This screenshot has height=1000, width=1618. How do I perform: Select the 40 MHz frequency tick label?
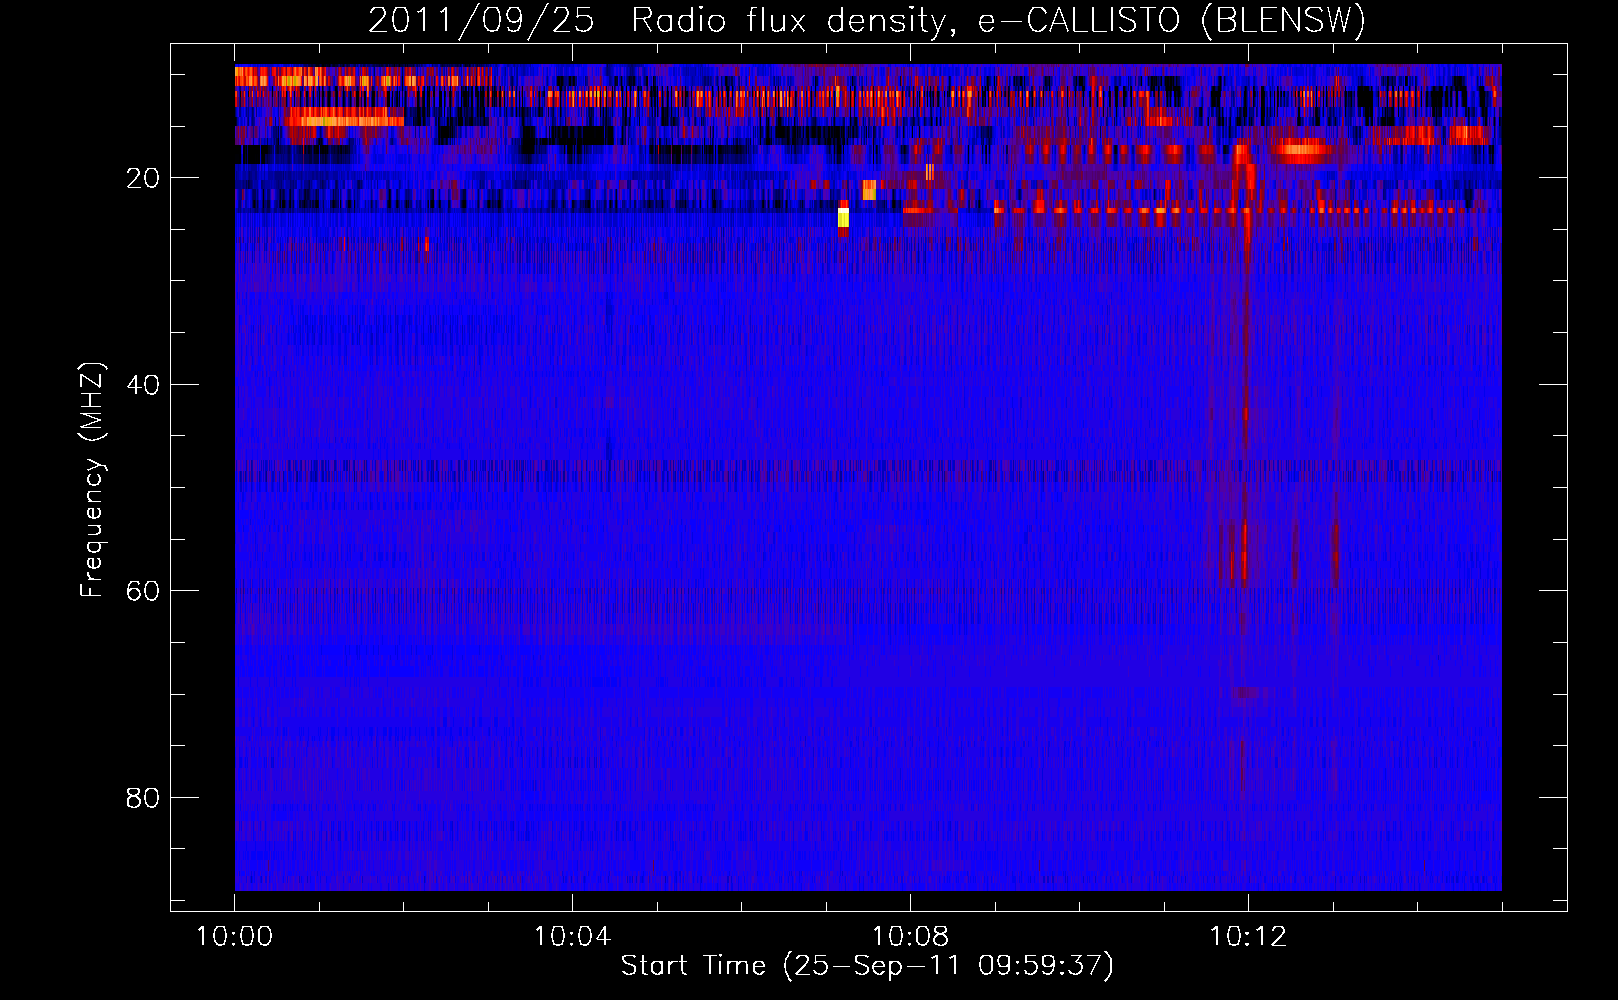point(144,385)
